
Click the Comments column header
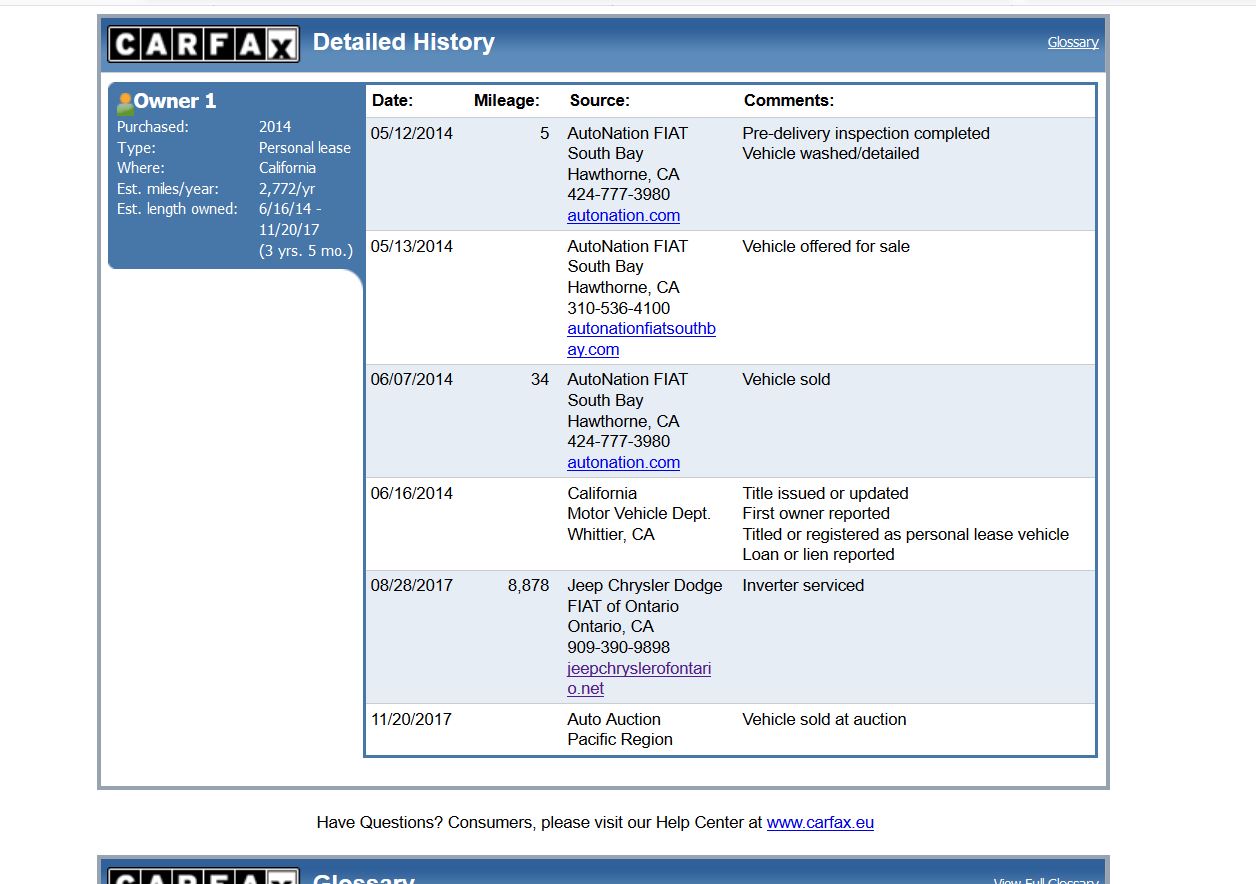[788, 100]
